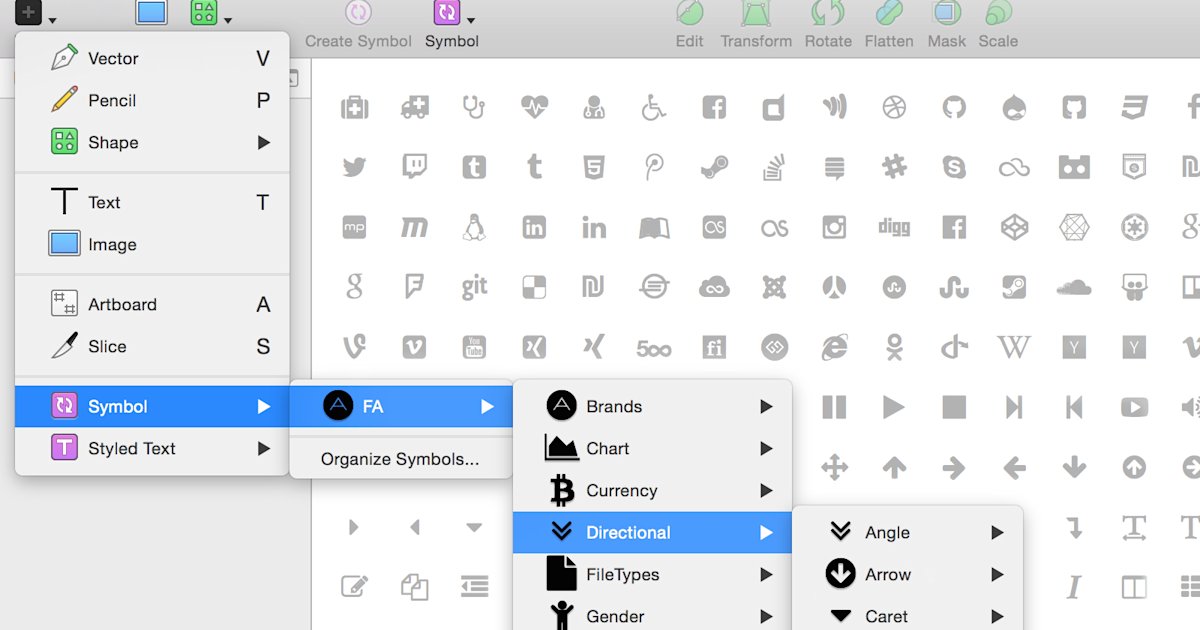The width and height of the screenshot is (1200, 630).
Task: Click the Create Symbol toolbar button
Action: [x=358, y=25]
